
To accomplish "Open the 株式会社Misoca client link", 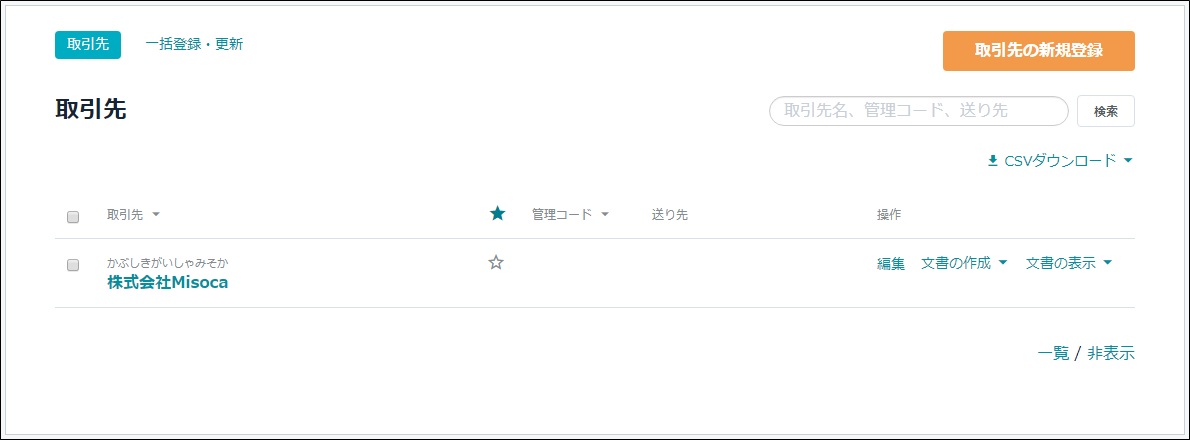I will pos(168,283).
